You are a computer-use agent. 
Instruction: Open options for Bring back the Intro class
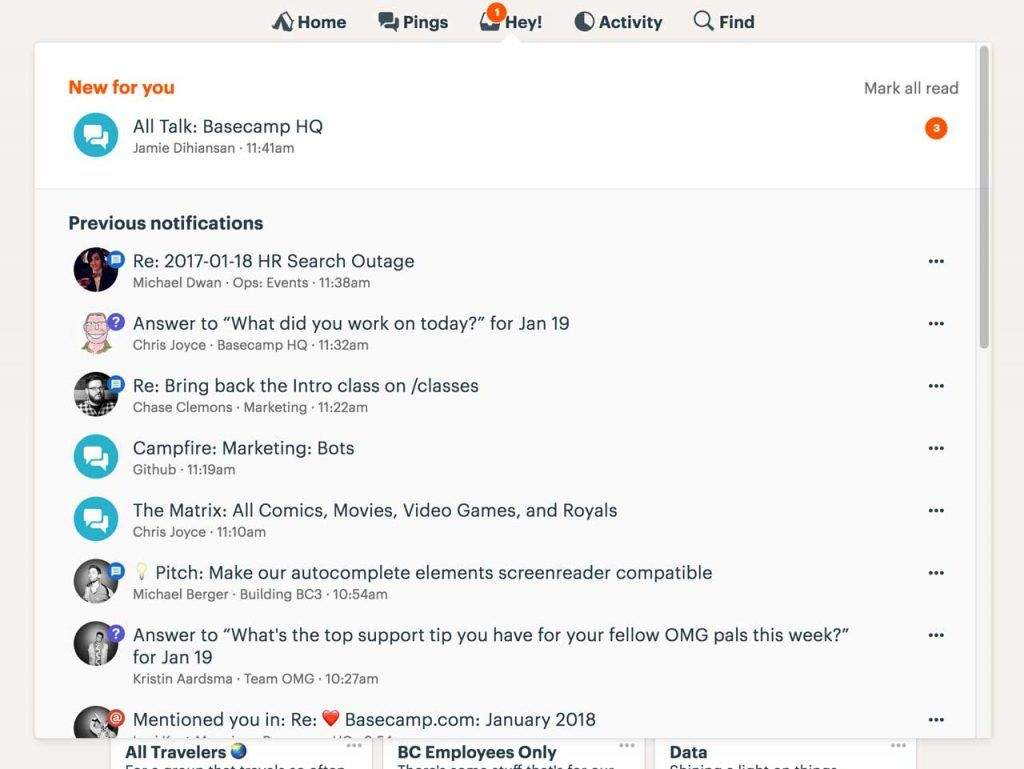(936, 386)
